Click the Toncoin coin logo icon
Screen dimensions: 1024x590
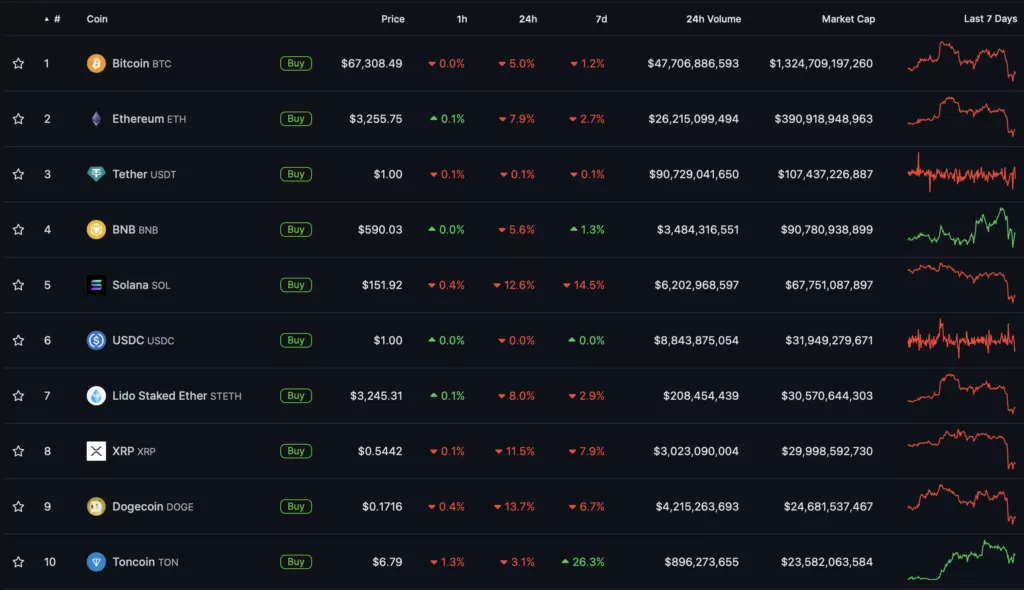[x=96, y=562]
